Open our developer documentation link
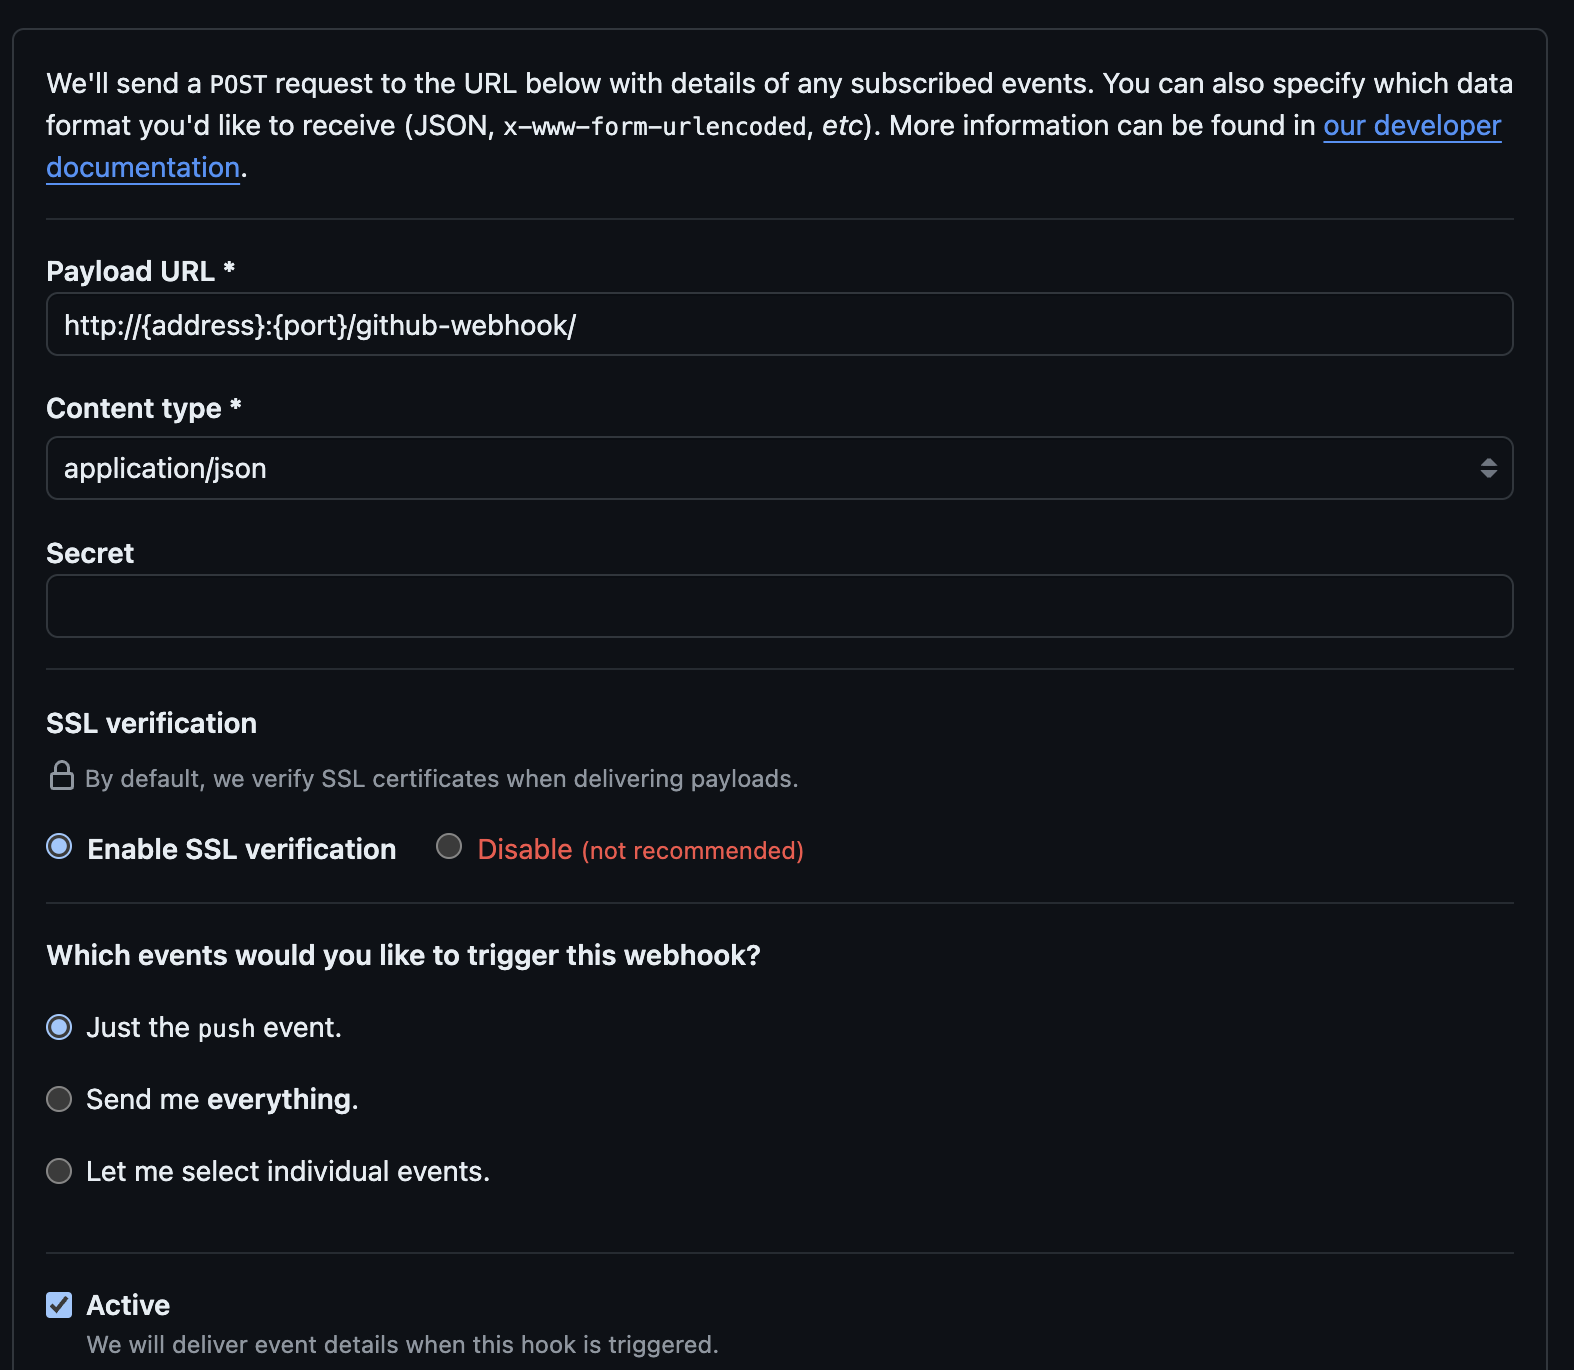This screenshot has width=1574, height=1370. point(1412,126)
